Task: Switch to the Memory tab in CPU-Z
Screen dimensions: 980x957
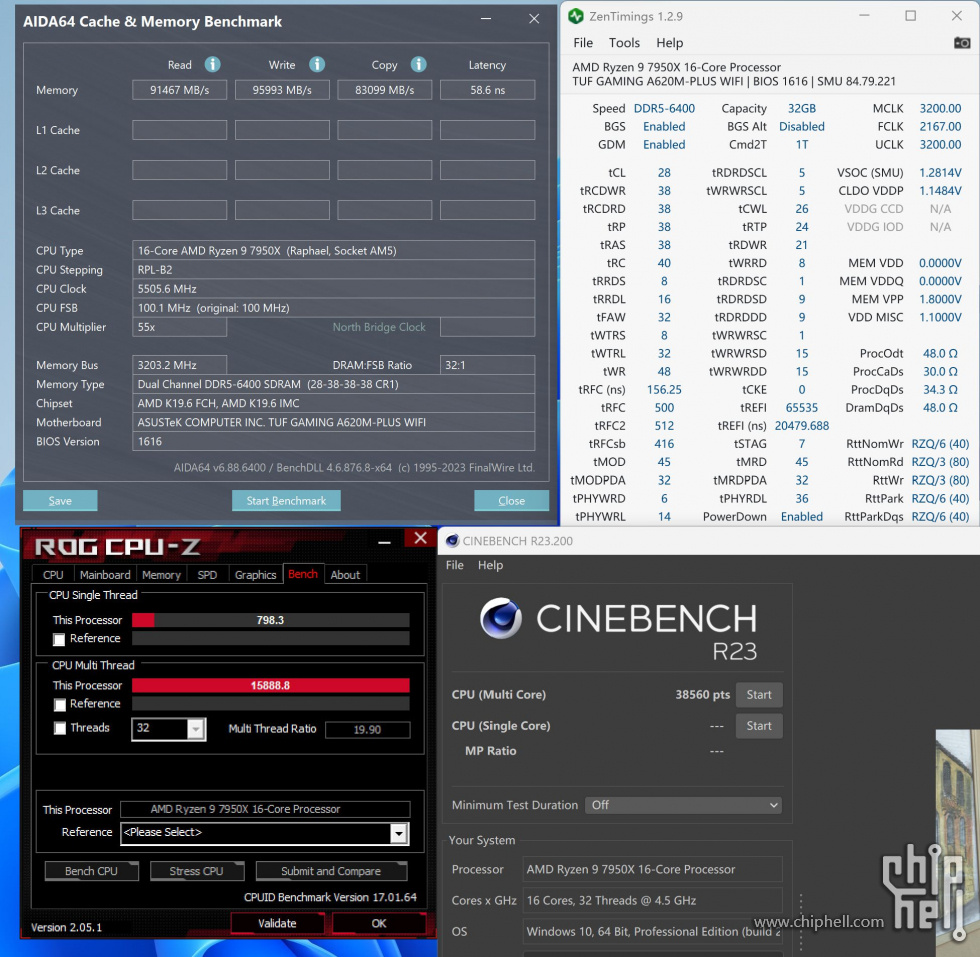Action: pyautogui.click(x=161, y=574)
